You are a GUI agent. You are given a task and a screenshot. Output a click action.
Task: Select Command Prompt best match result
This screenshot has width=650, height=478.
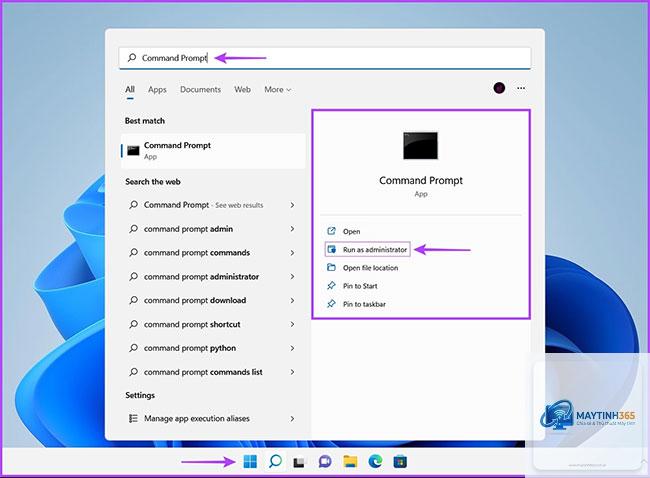click(x=213, y=151)
